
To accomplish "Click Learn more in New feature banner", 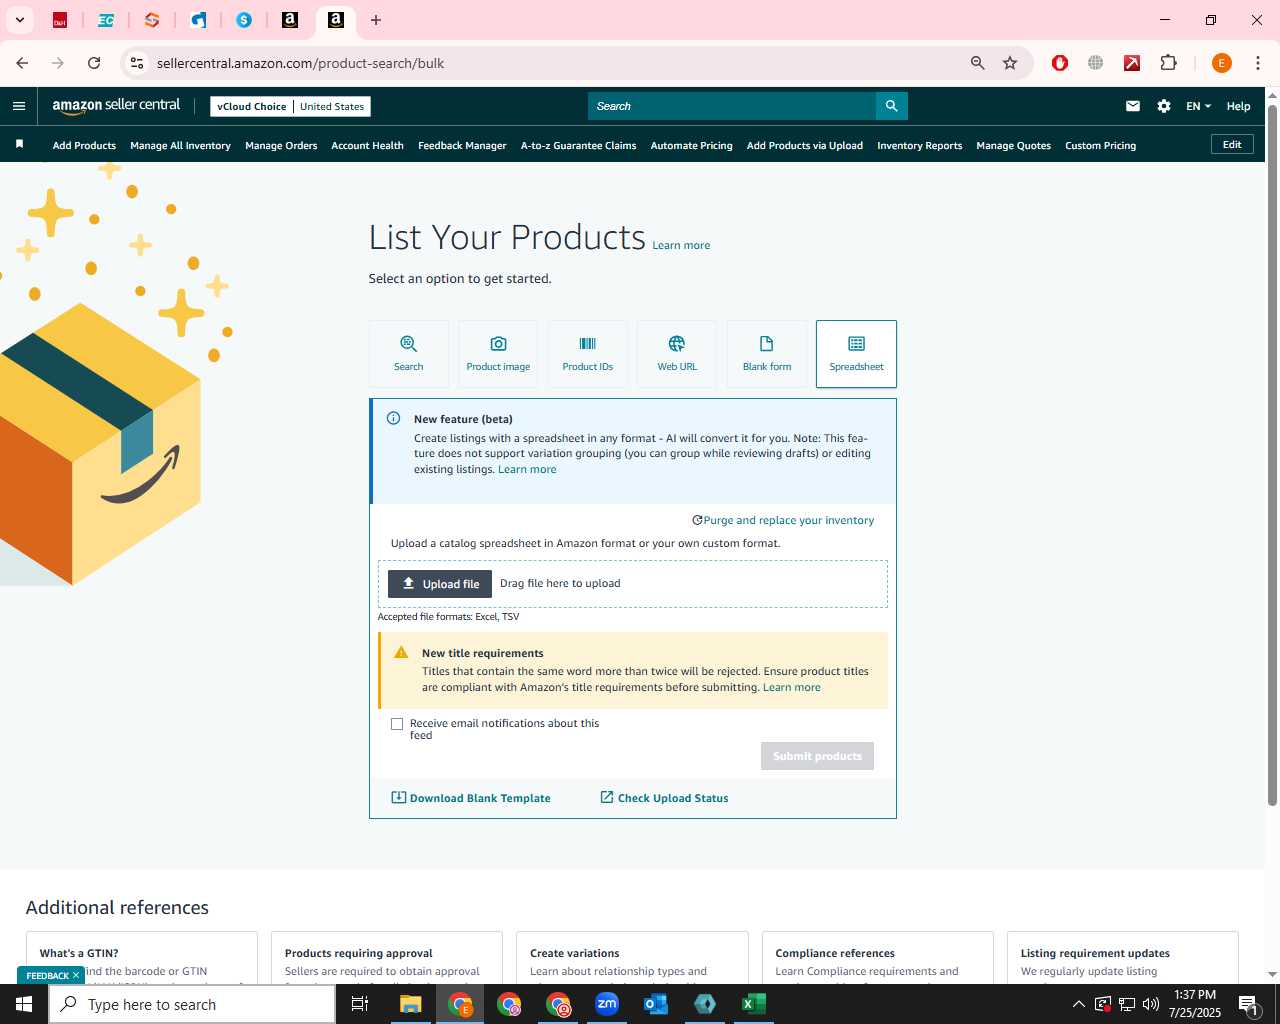I will click(x=527, y=469).
